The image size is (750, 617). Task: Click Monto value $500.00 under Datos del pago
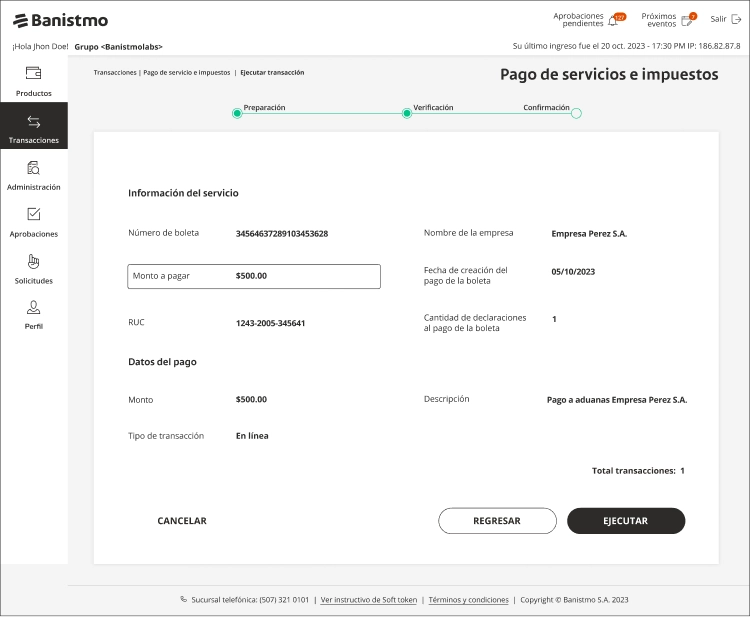(x=251, y=399)
